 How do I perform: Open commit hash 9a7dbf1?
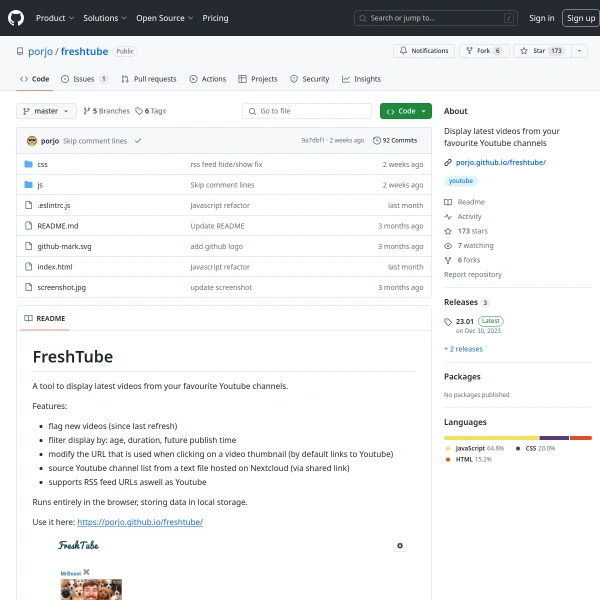pyautogui.click(x=313, y=140)
